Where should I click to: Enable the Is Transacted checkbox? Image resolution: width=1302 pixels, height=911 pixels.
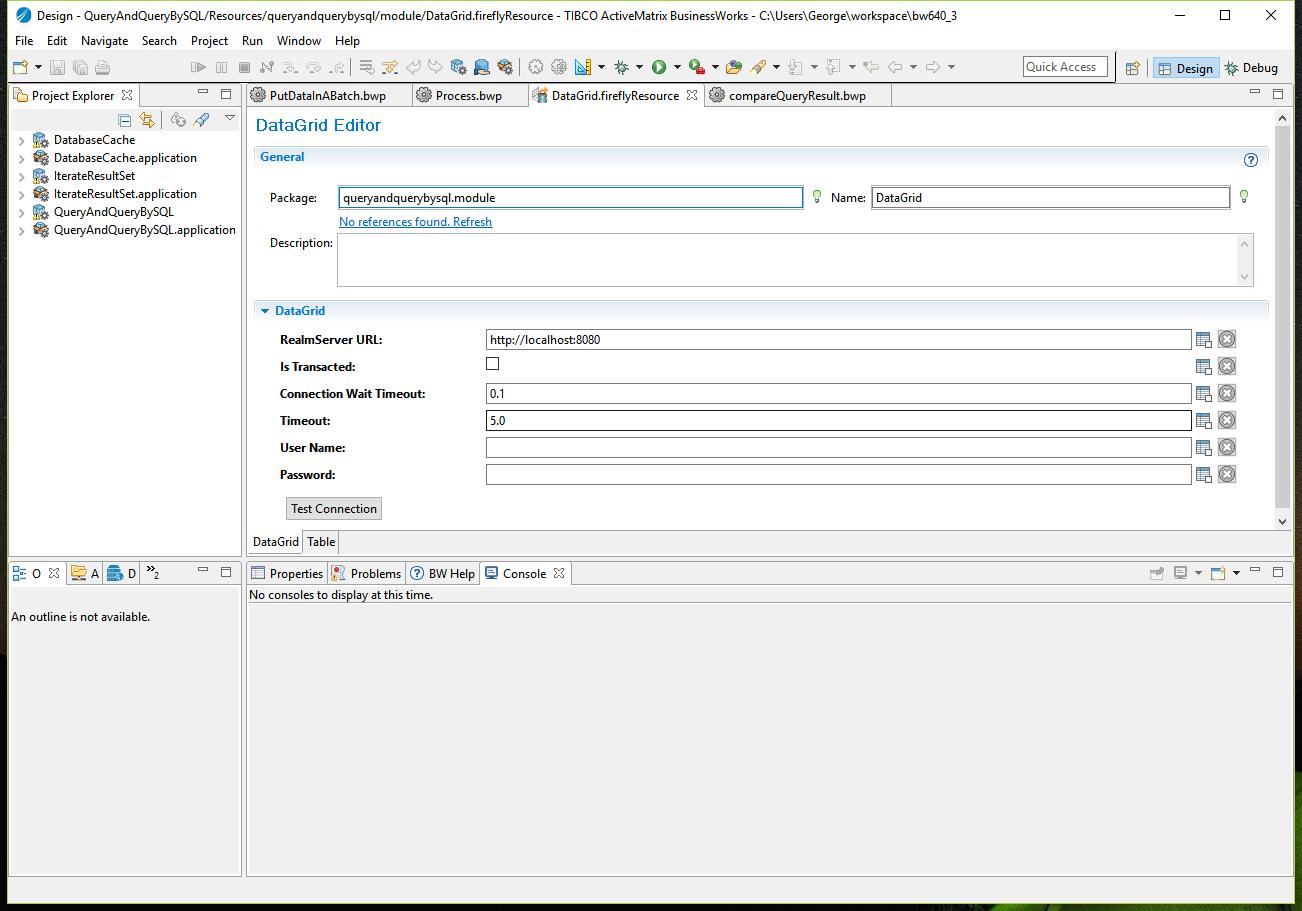(492, 364)
